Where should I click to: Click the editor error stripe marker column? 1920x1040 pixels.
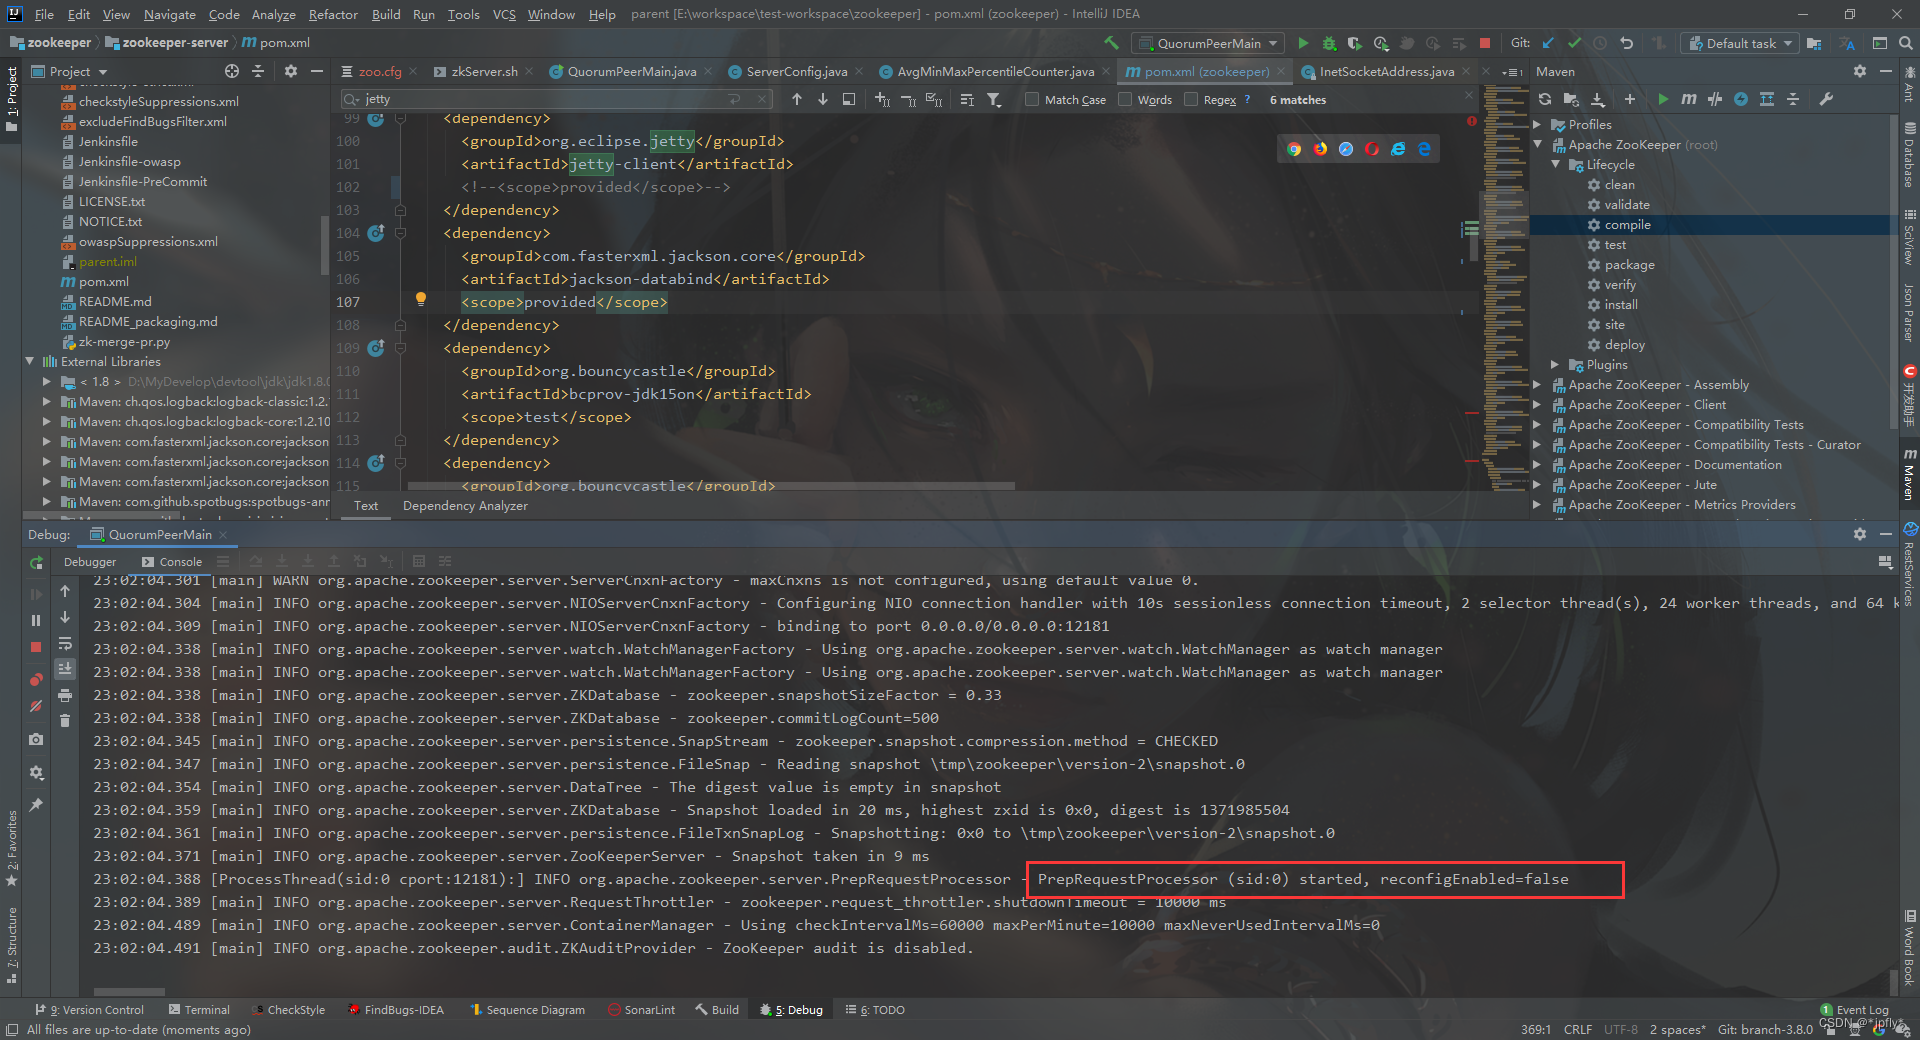click(1472, 300)
